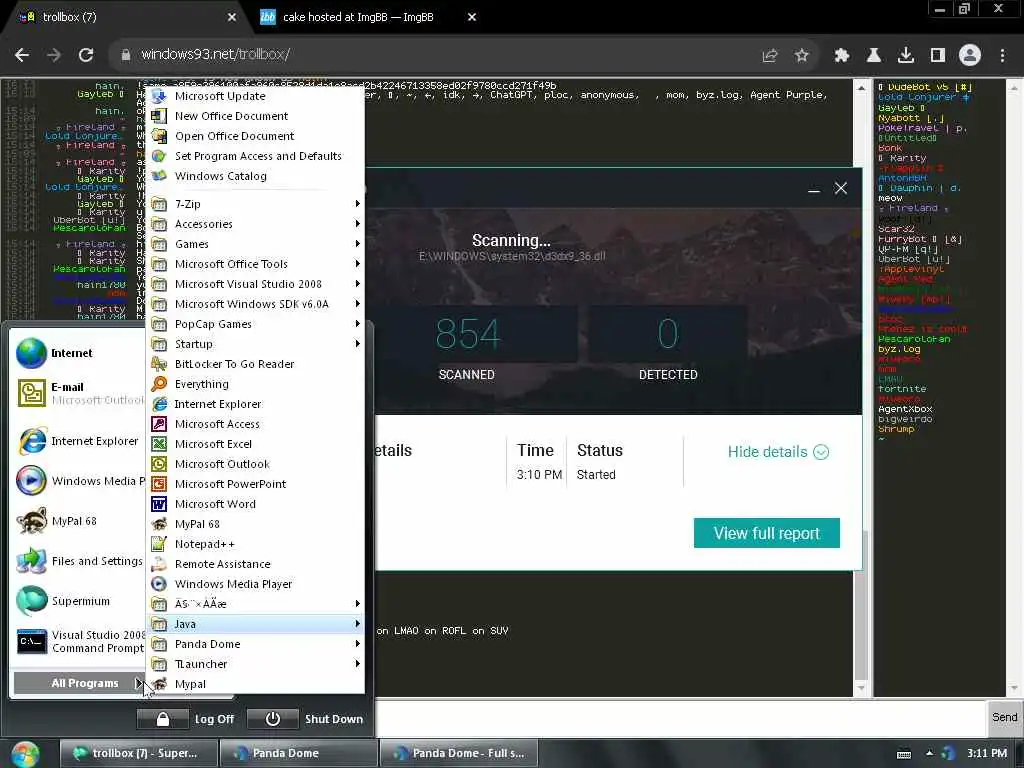Image resolution: width=1024 pixels, height=768 pixels.
Task: Expand the Startup folder
Action: (x=255, y=344)
